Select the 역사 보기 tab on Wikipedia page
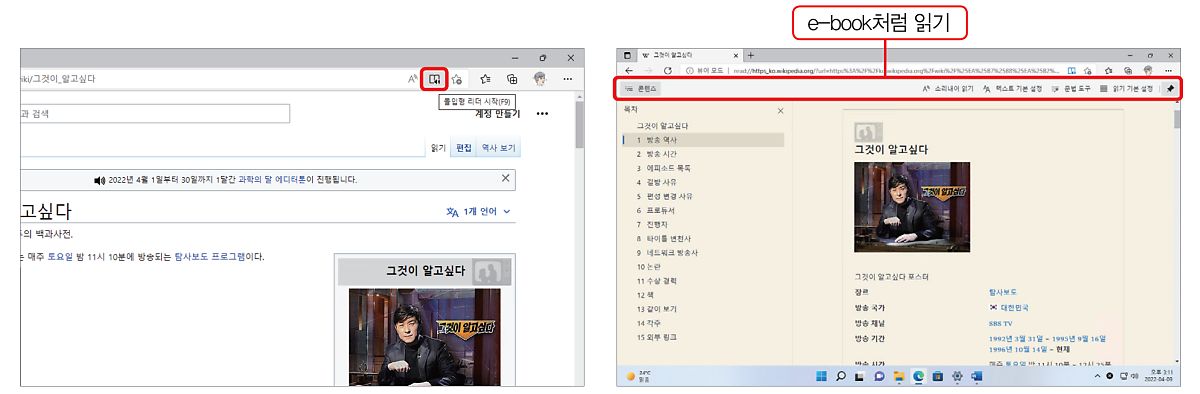This screenshot has height=394, width=1200. pyautogui.click(x=499, y=148)
